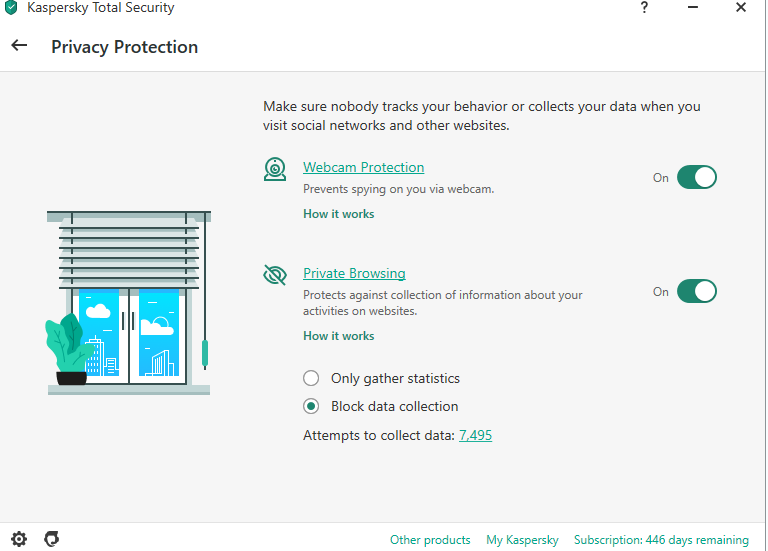Go to My Kaspersky
The image size is (768, 551).
click(x=522, y=540)
